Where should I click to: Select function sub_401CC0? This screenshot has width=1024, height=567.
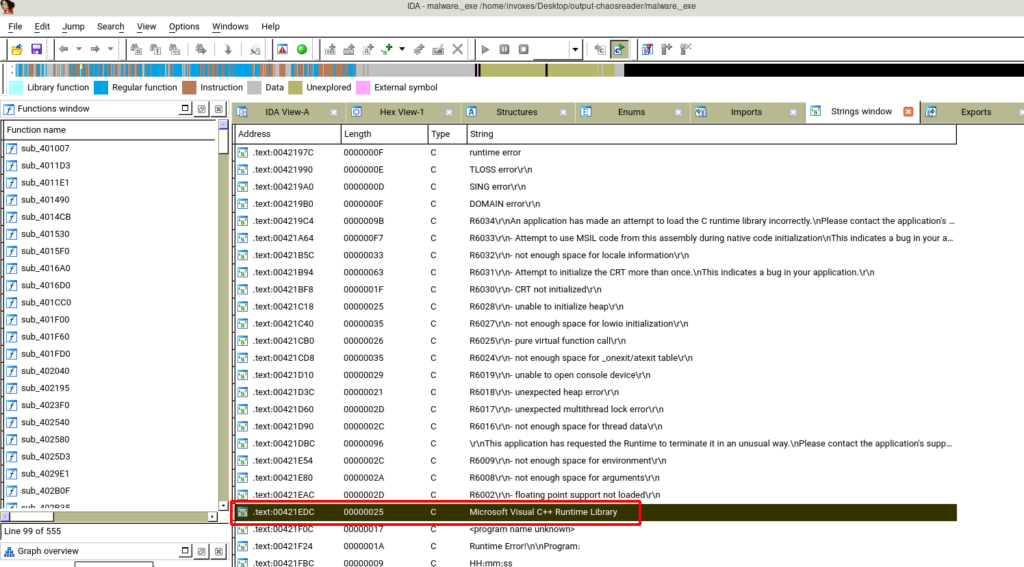[x=46, y=302]
